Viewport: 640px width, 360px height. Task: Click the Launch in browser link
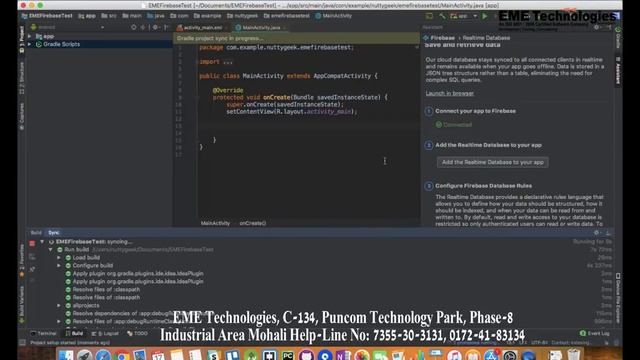[449, 93]
